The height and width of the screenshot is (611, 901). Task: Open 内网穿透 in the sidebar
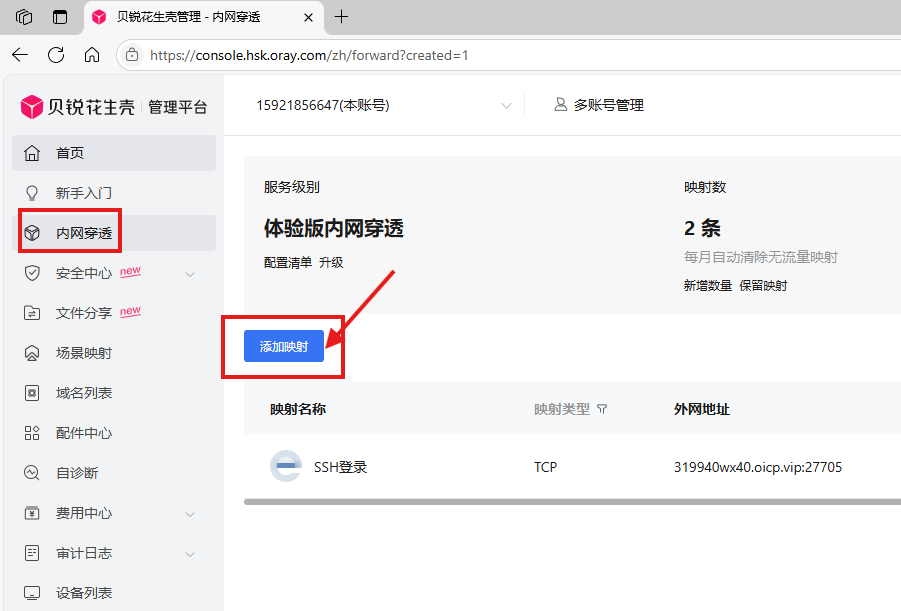click(x=114, y=233)
